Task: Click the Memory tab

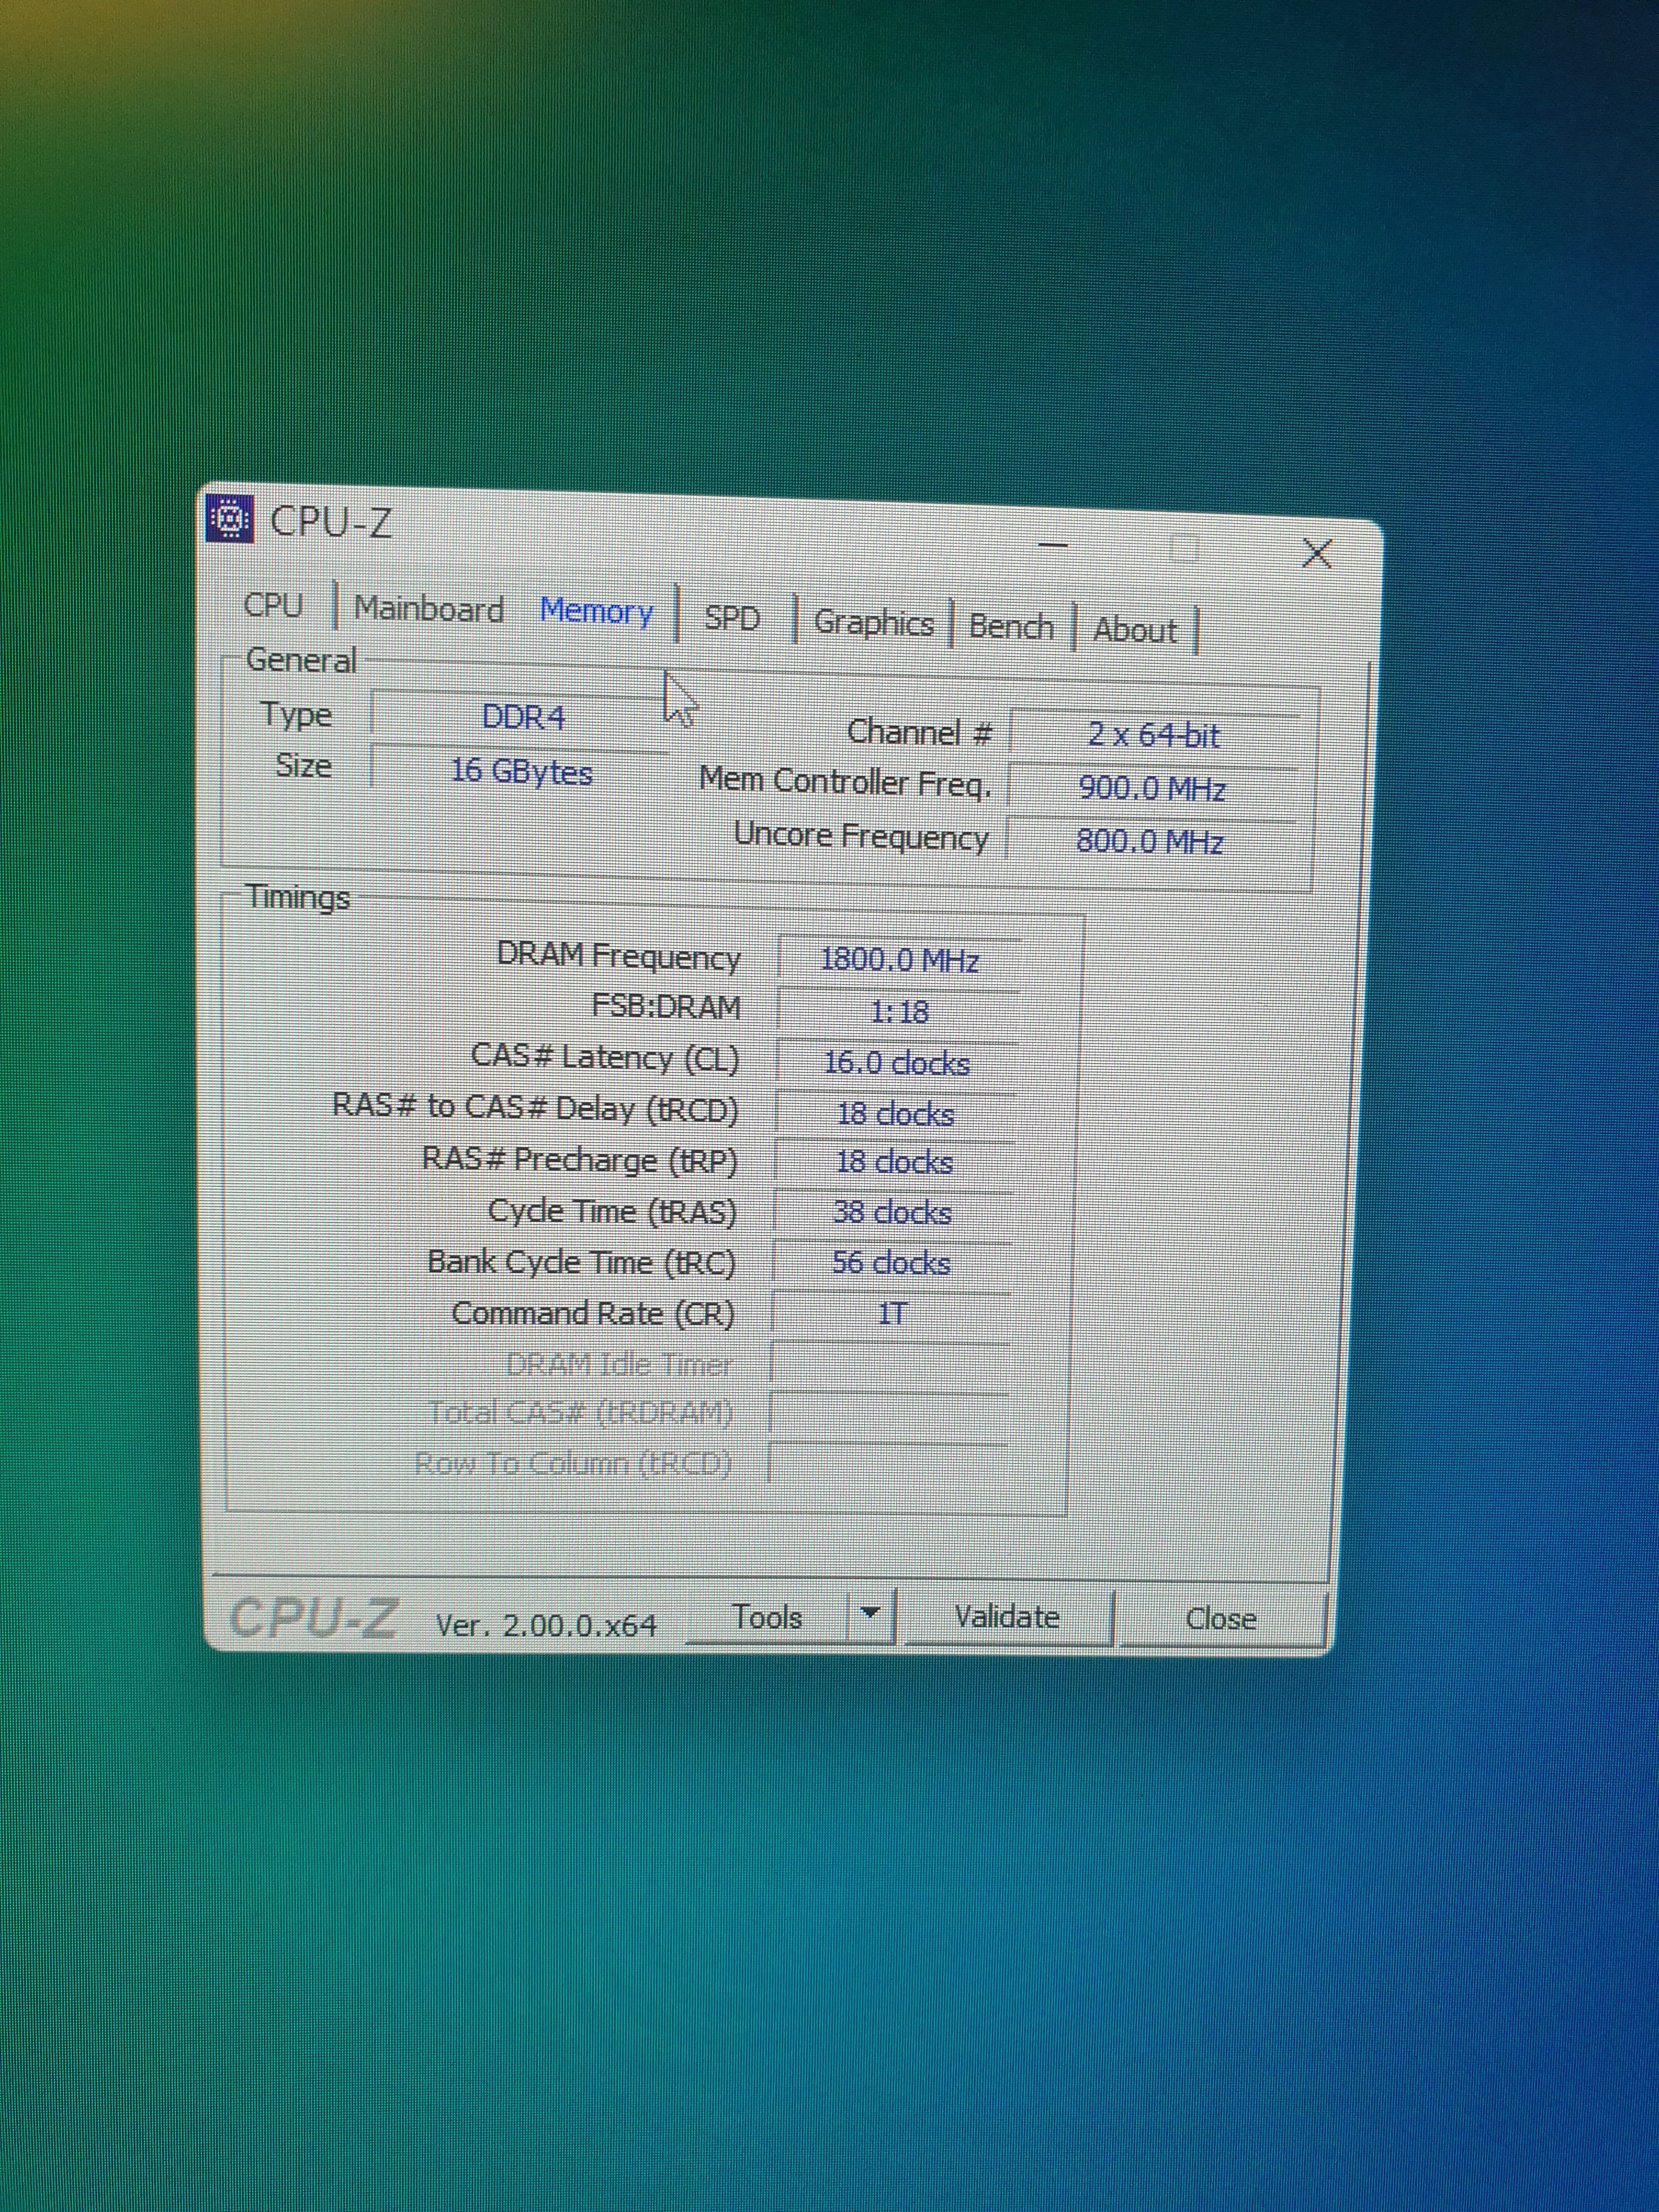Action: click(x=596, y=612)
